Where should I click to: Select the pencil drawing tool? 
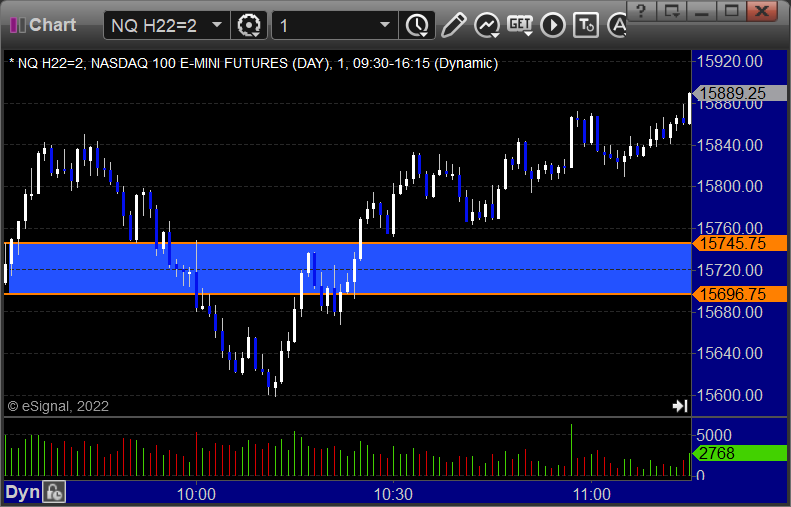(453, 25)
